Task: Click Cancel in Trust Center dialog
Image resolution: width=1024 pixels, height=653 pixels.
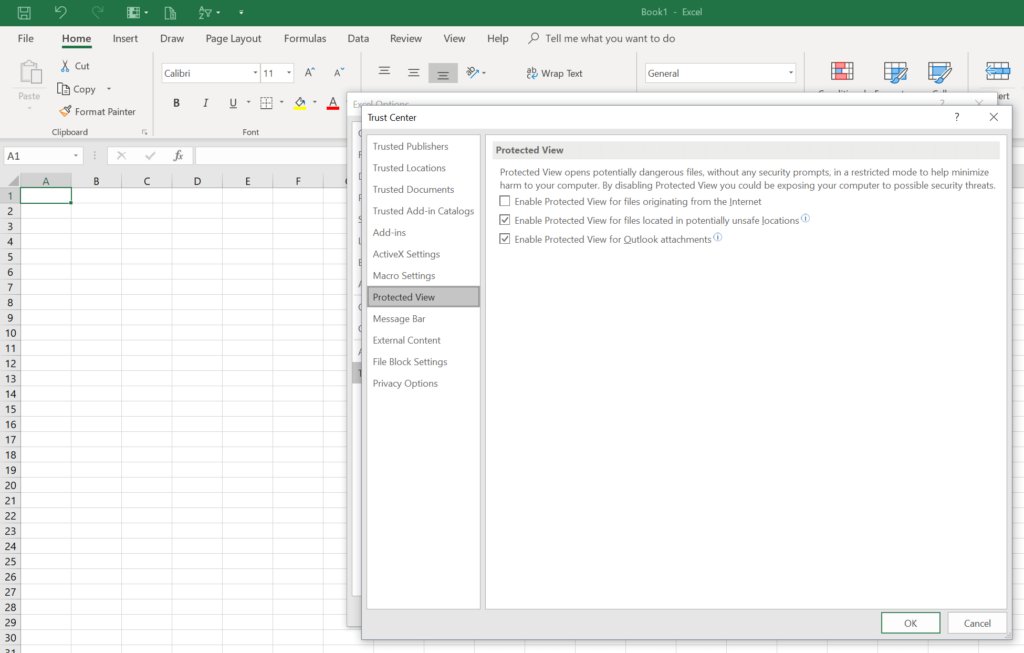Action: click(x=977, y=623)
